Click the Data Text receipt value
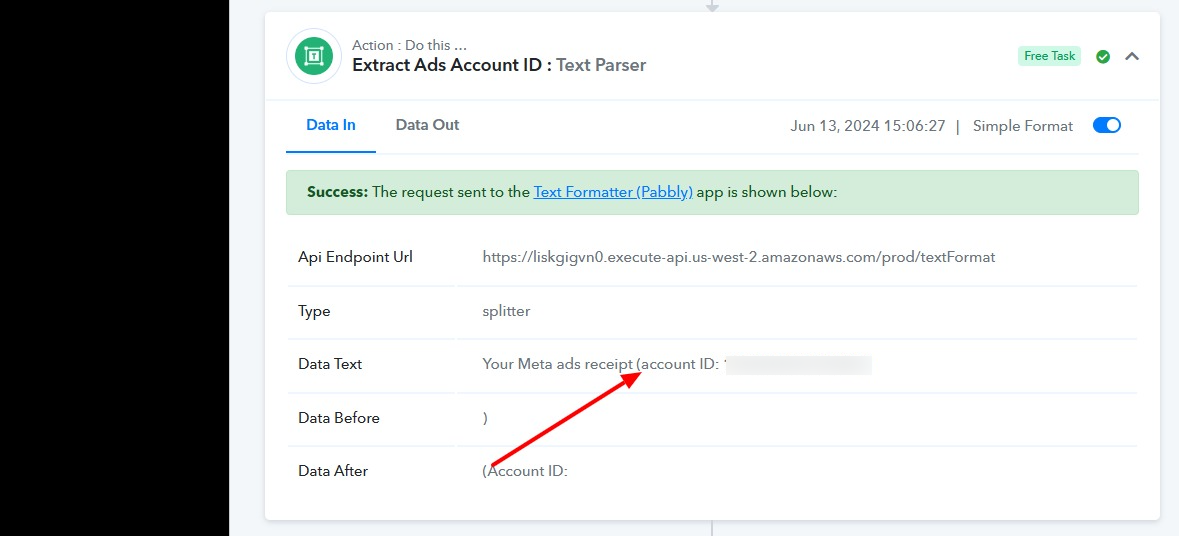 click(x=600, y=365)
